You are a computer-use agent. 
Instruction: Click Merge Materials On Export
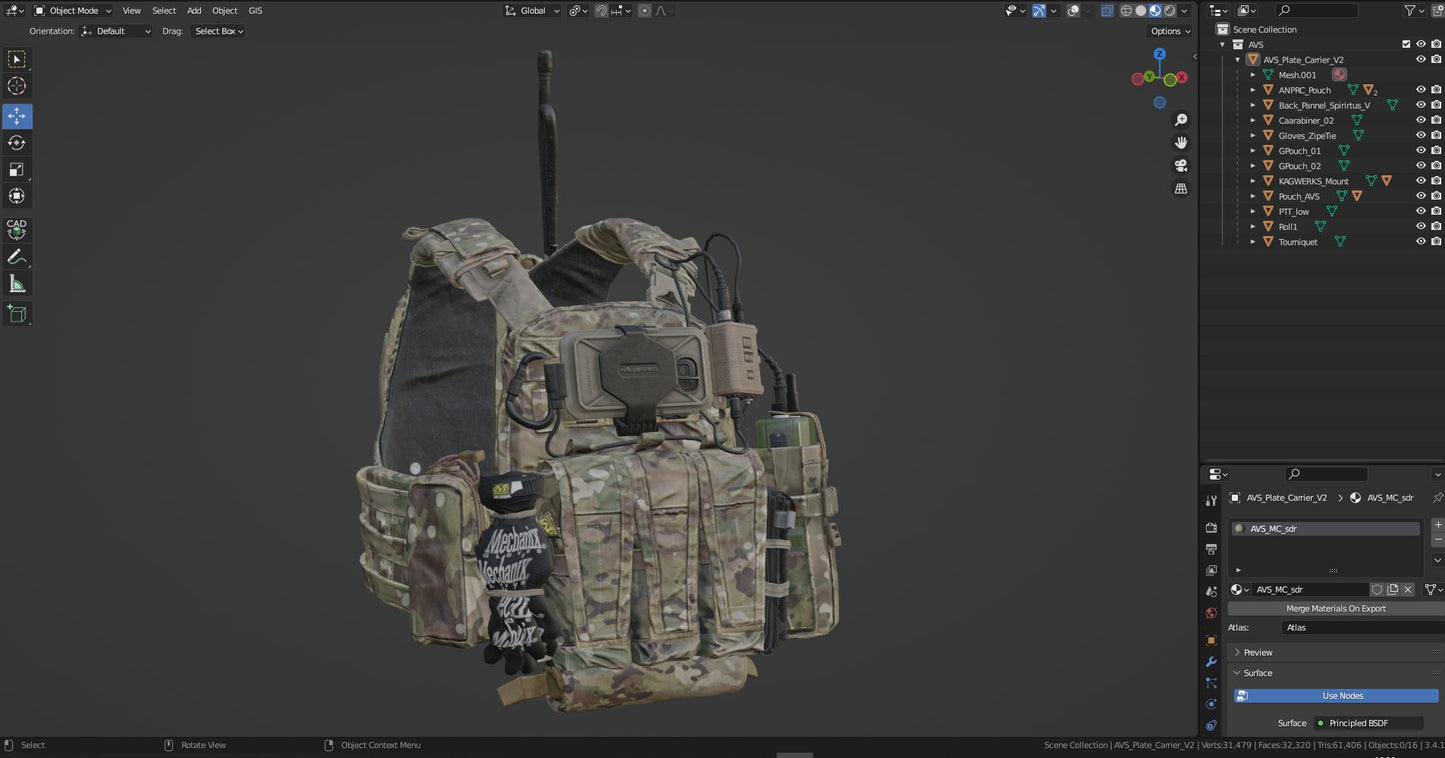pyautogui.click(x=1335, y=608)
